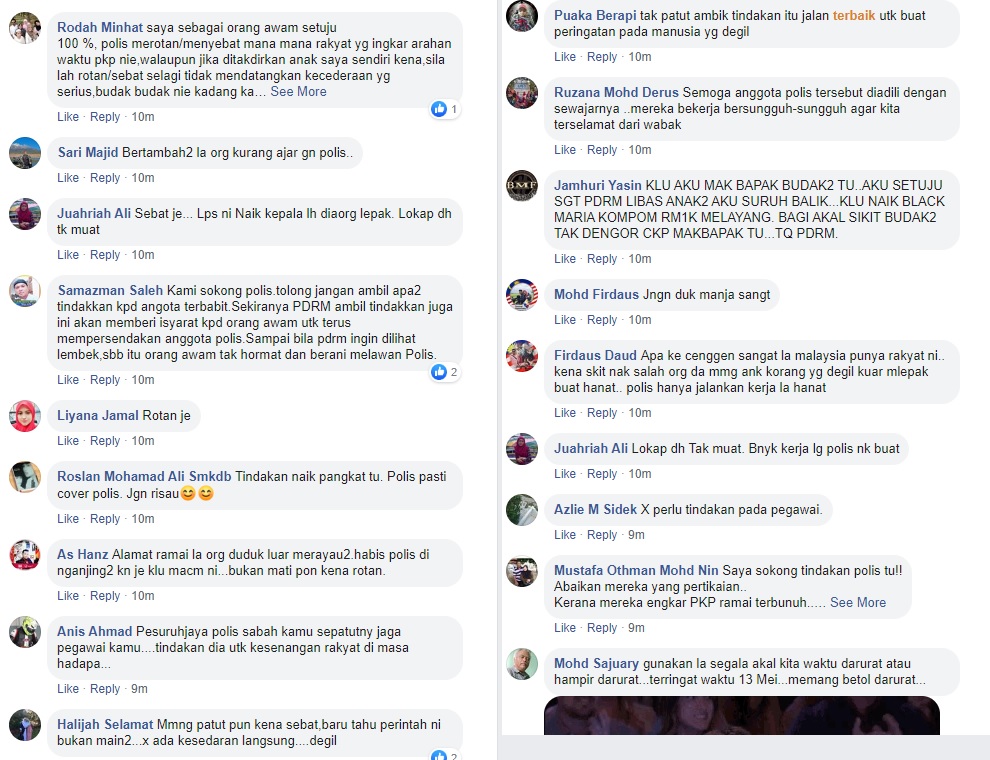Like Azlie M Sidek's comment
This screenshot has width=990, height=760.
564,535
